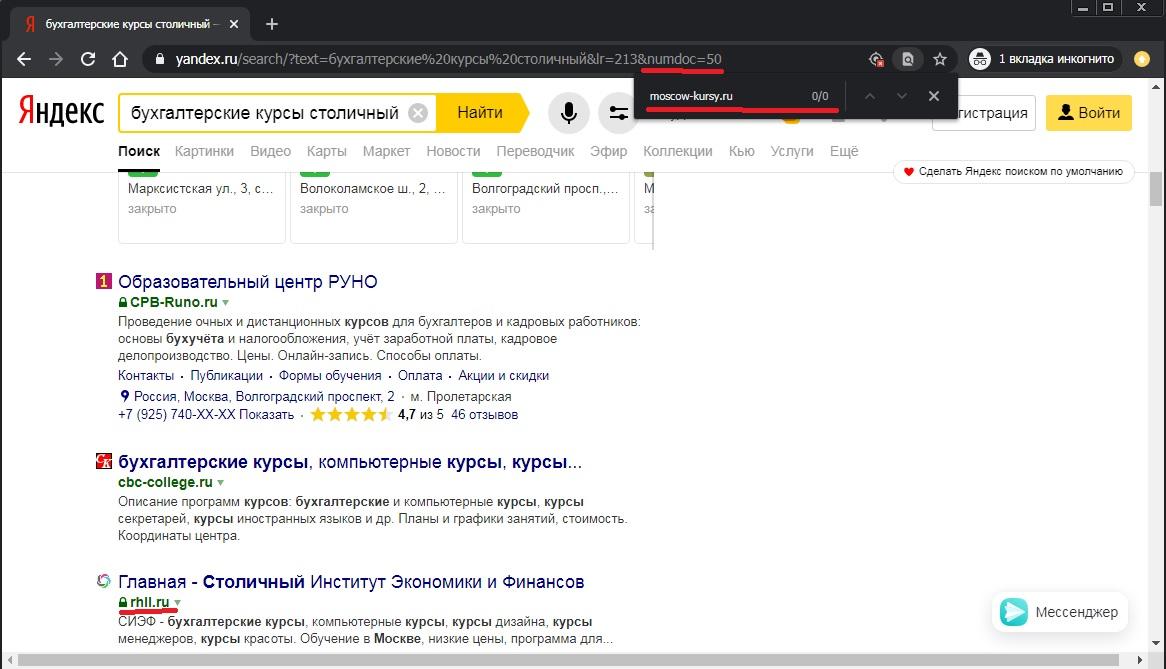Viewport: 1166px width, 669px height.
Task: Expand the rhll.ru result options arrow
Action: (x=178, y=603)
